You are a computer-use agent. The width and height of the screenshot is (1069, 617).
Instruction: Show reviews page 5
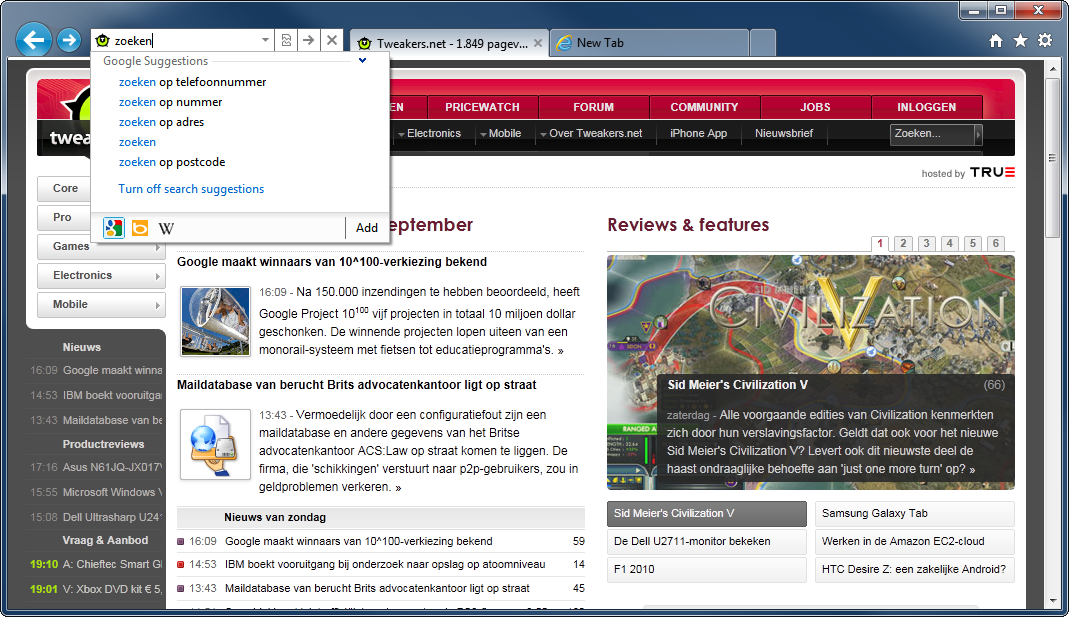click(973, 243)
